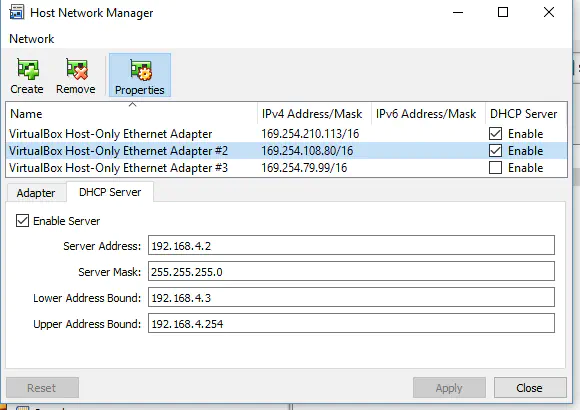The height and width of the screenshot is (410, 580).
Task: Click the IPv6 Address/Mask column header
Action: 428,114
